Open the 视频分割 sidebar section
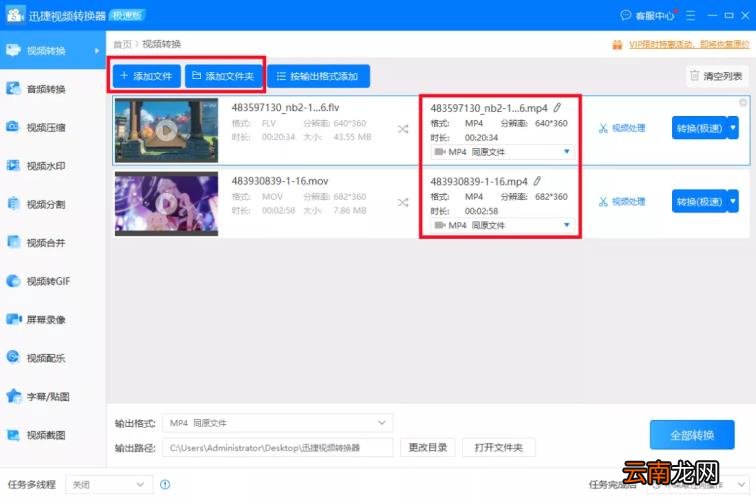Image resolution: width=756 pixels, height=501 pixels. coord(53,204)
